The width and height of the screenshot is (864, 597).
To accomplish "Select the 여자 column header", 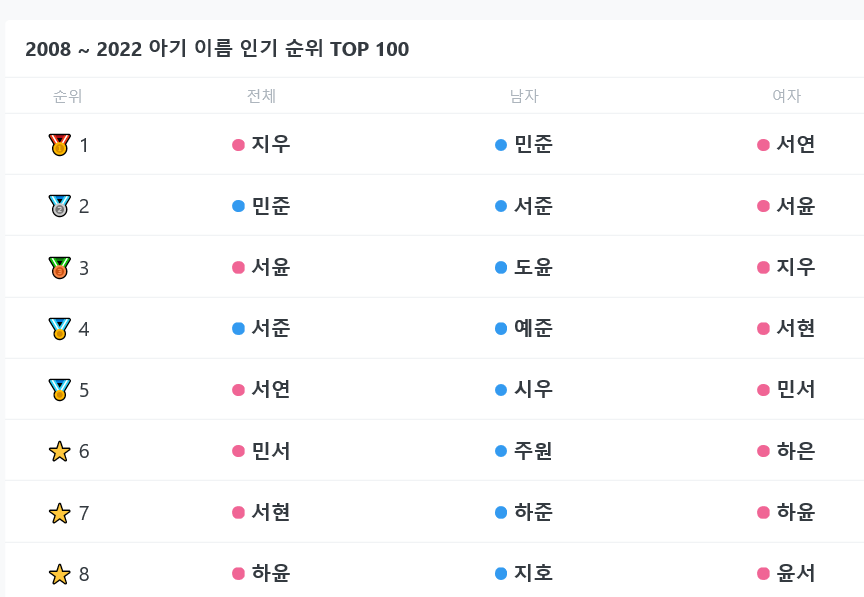I will tap(786, 96).
